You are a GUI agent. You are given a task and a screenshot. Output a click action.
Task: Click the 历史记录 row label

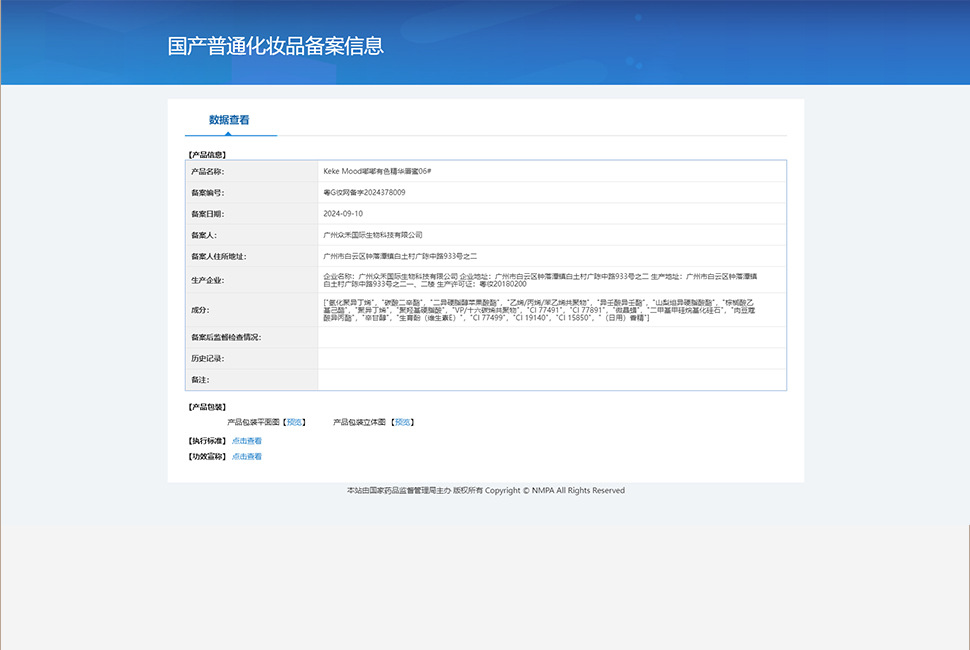(x=207, y=359)
